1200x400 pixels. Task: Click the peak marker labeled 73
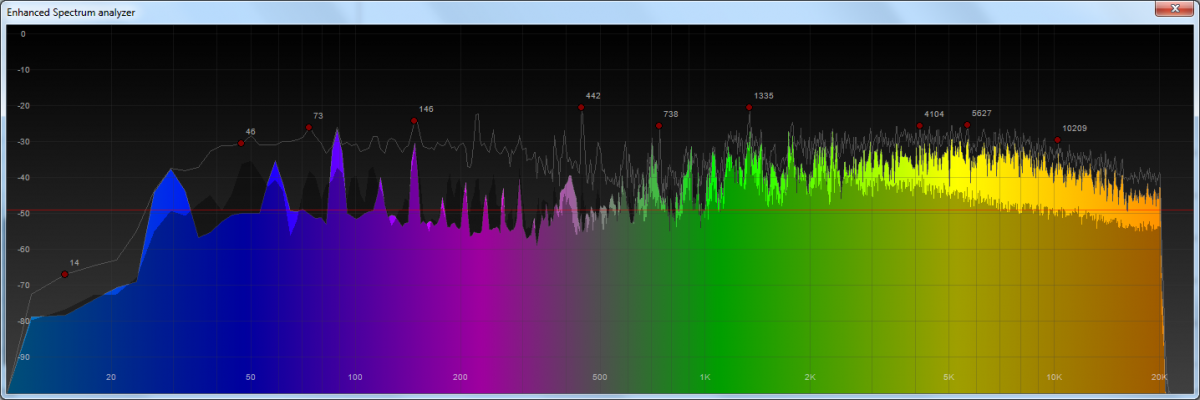coord(308,127)
